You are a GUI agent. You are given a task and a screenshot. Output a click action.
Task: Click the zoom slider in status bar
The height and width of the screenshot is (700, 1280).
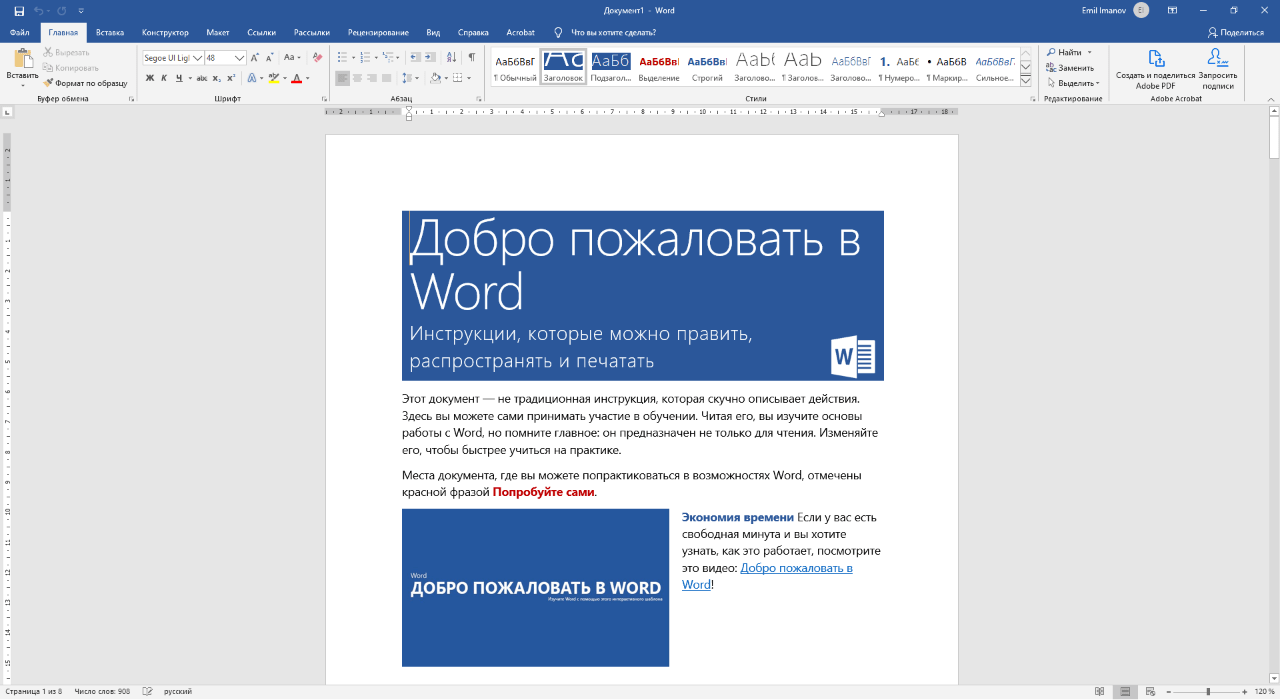[1208, 691]
